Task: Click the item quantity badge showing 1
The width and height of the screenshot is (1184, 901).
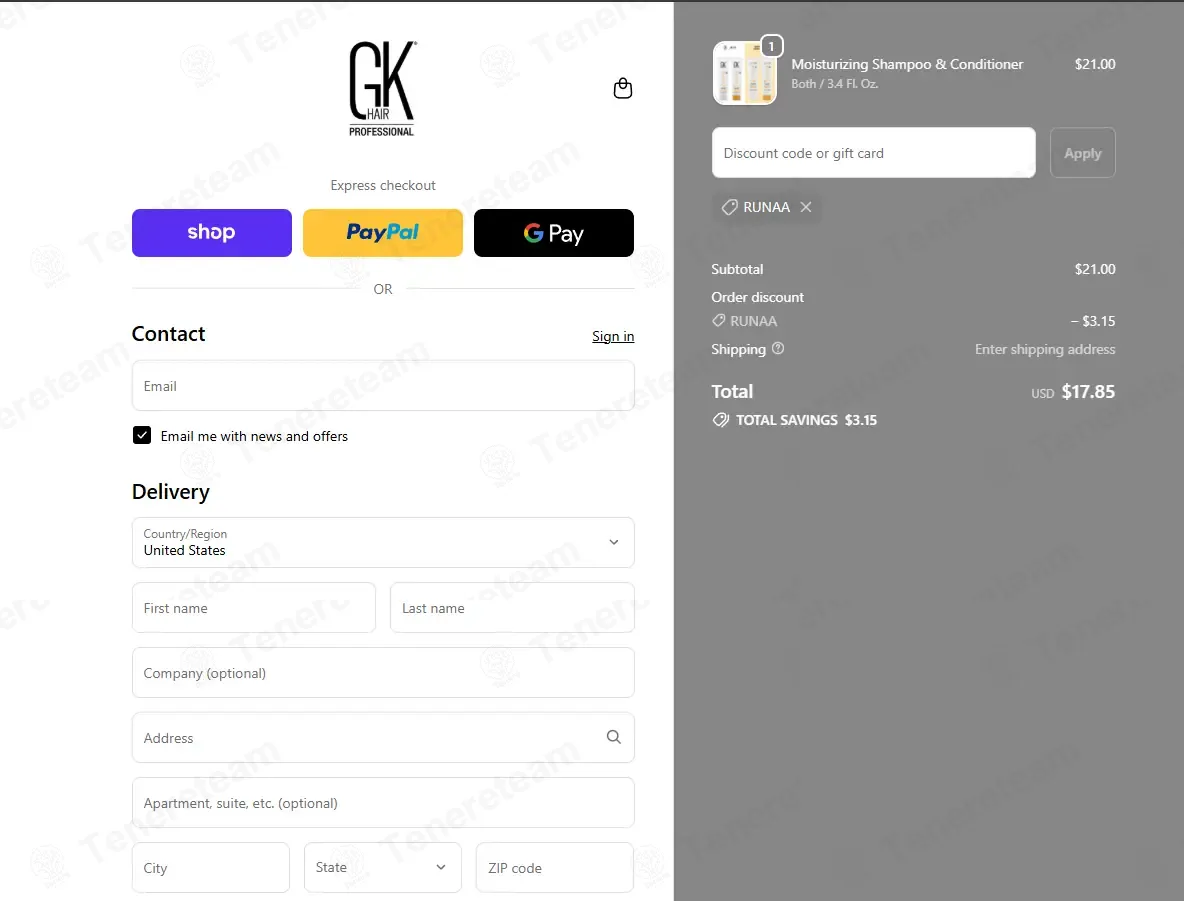Action: (x=771, y=46)
